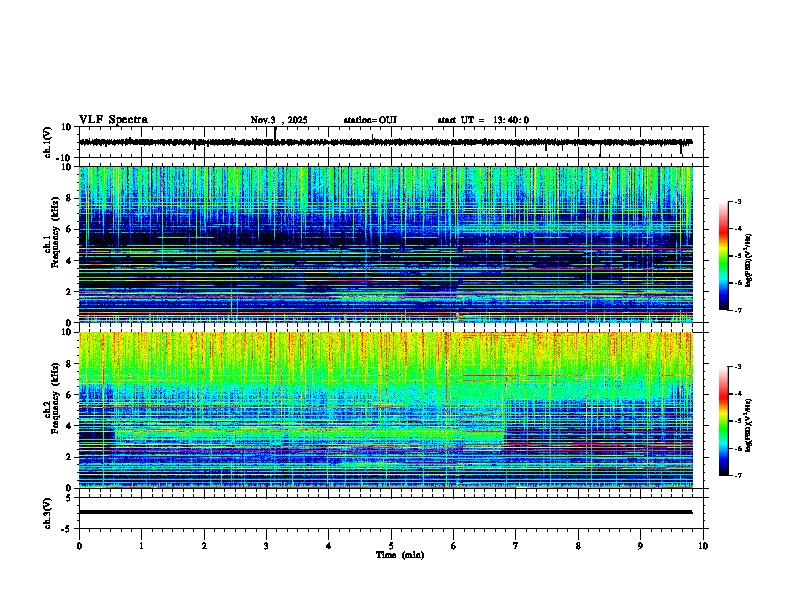Click the time axis tick label "3"
The height and width of the screenshot is (612, 792).
point(266,546)
